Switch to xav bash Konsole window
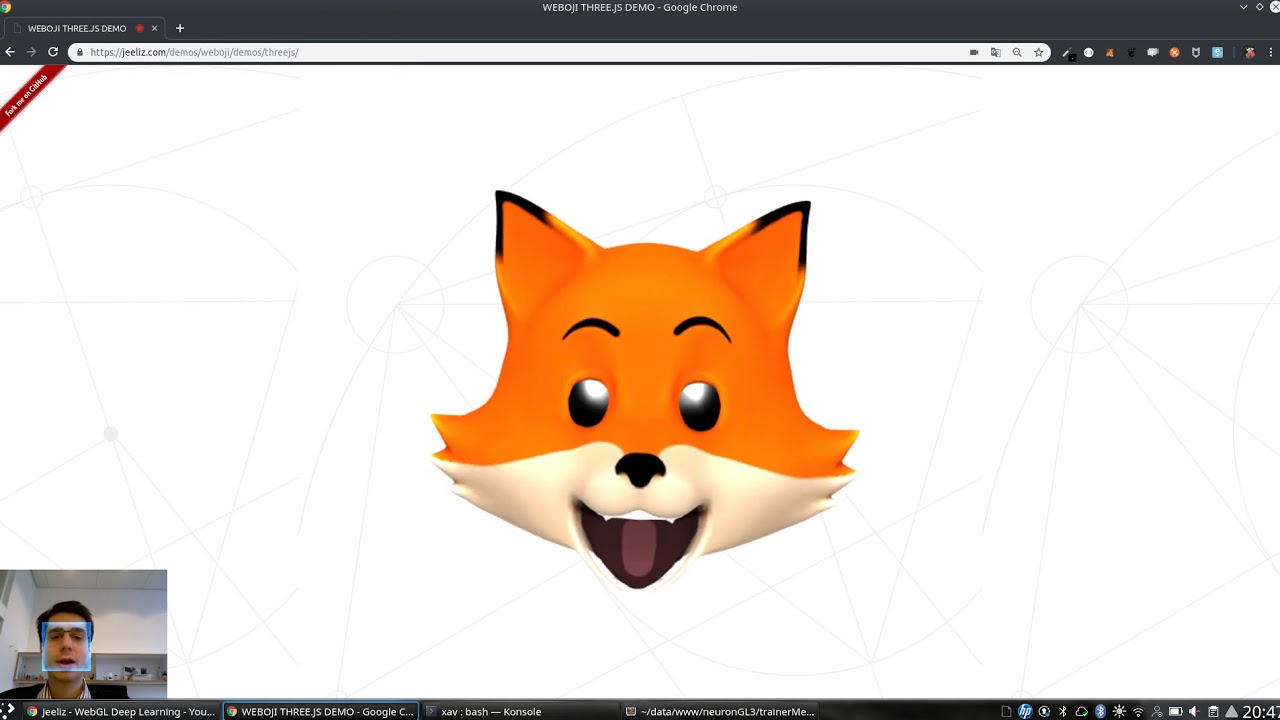 coord(519,711)
